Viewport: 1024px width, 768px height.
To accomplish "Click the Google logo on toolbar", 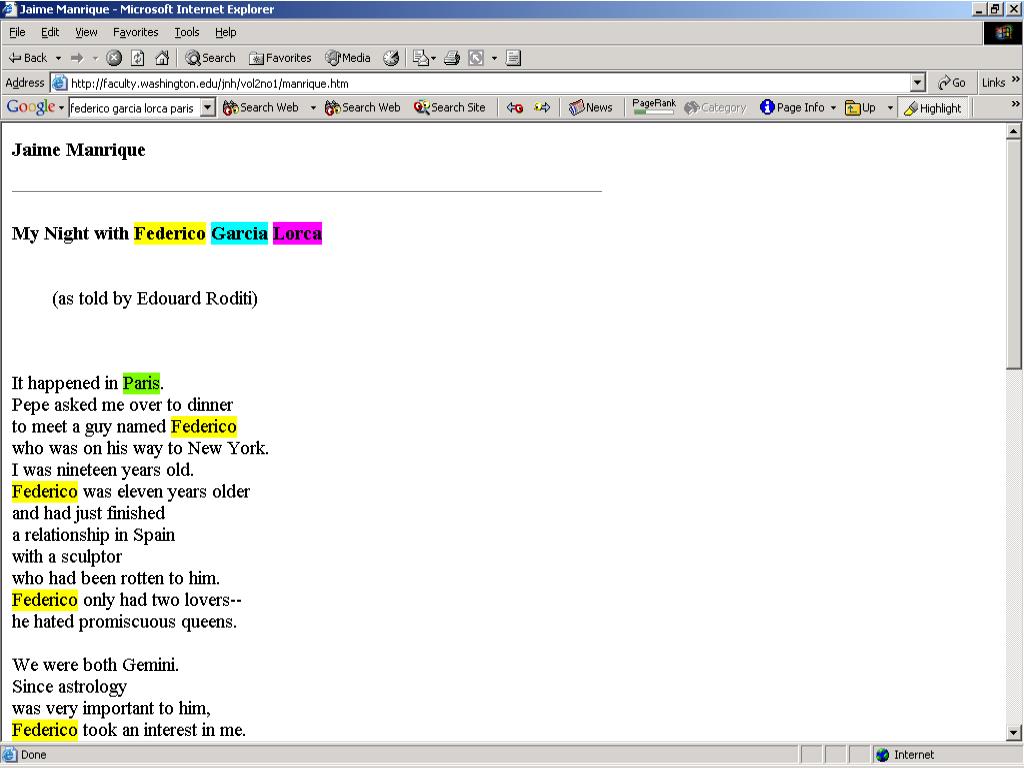I will point(31,107).
